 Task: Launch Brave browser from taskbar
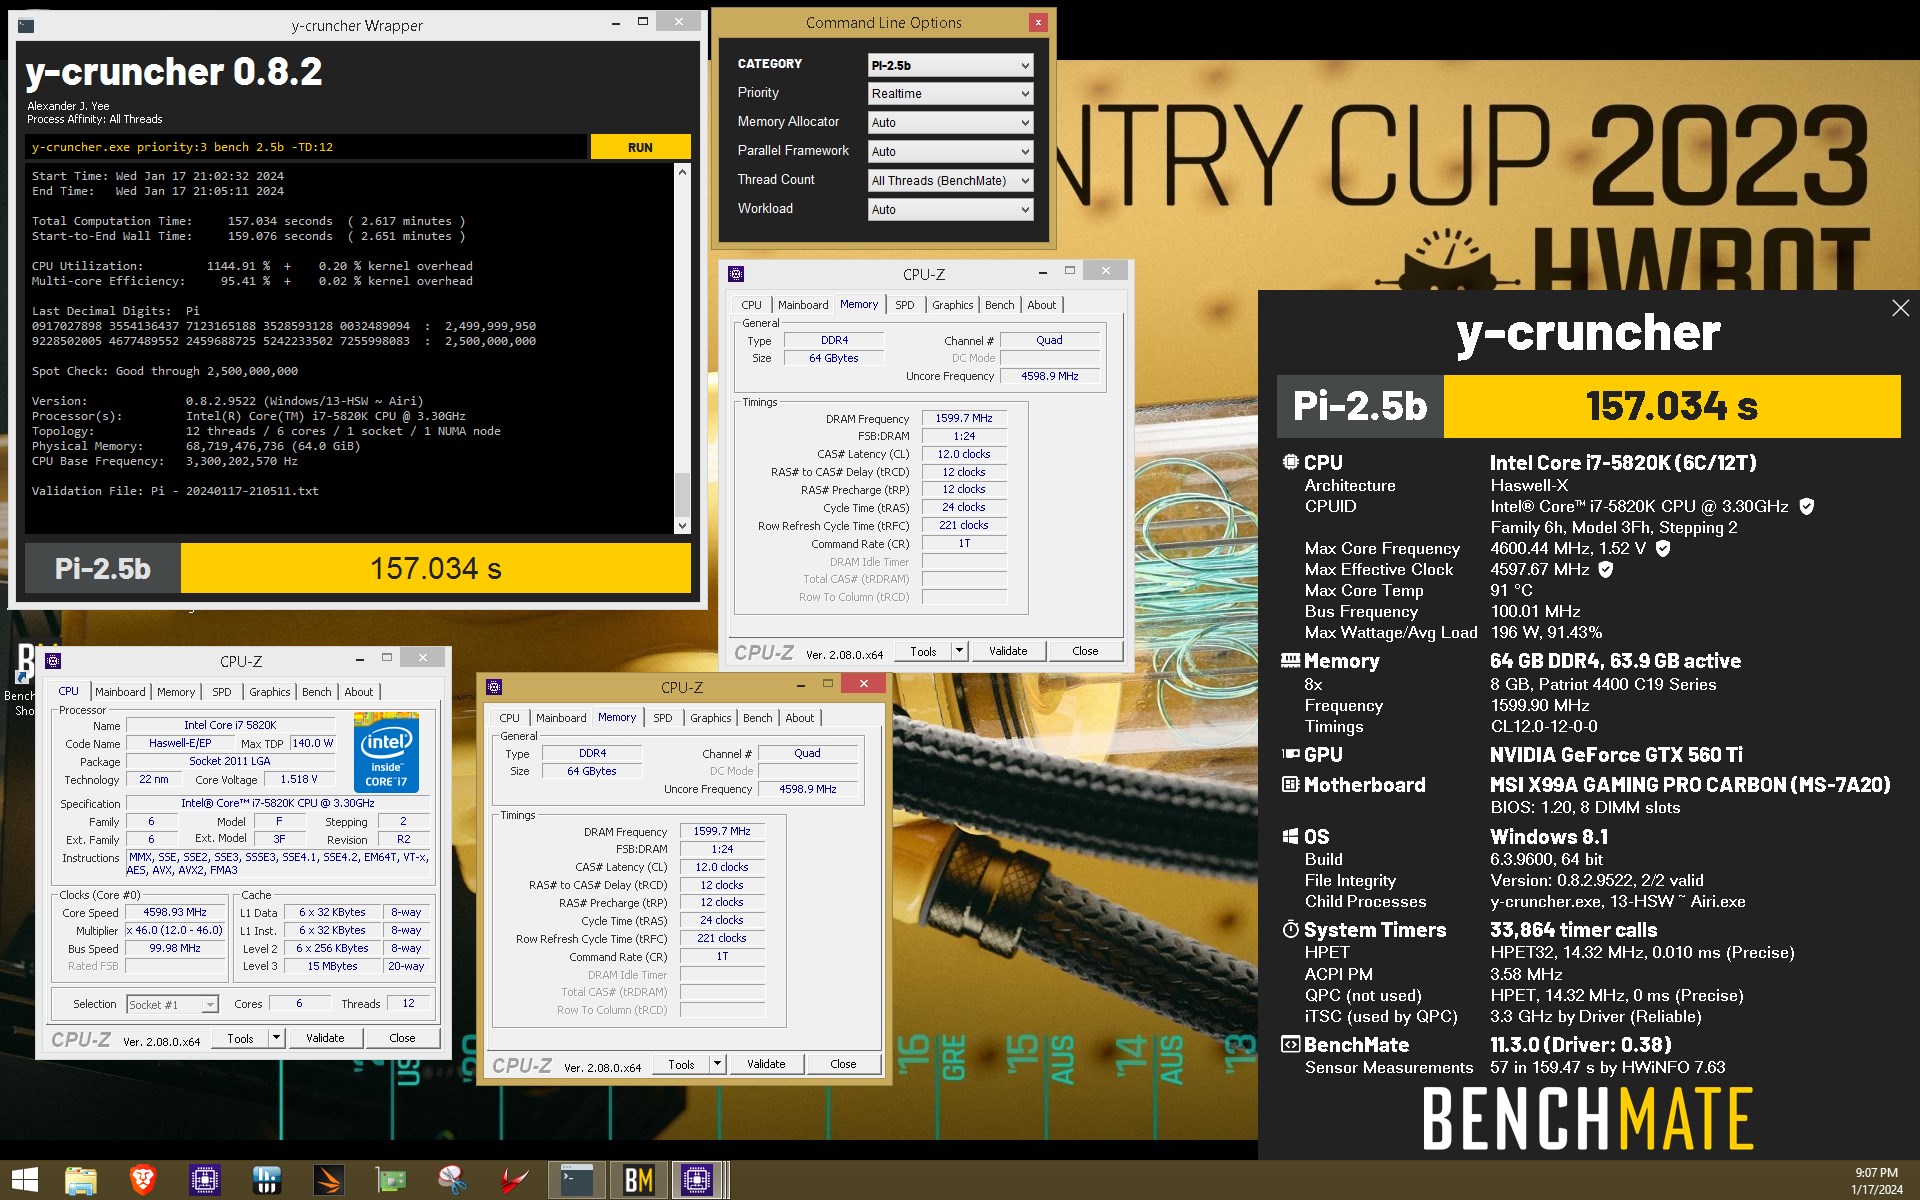pos(143,1181)
